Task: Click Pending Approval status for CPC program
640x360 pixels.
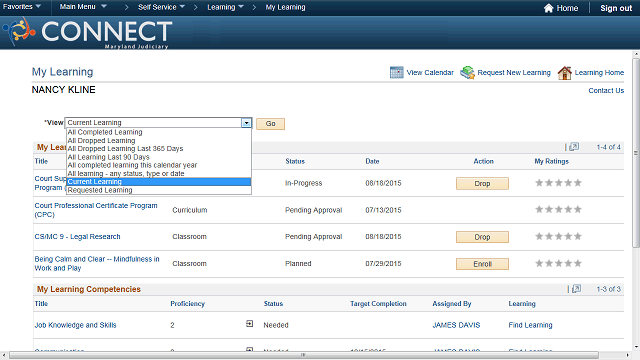Action: tap(313, 210)
